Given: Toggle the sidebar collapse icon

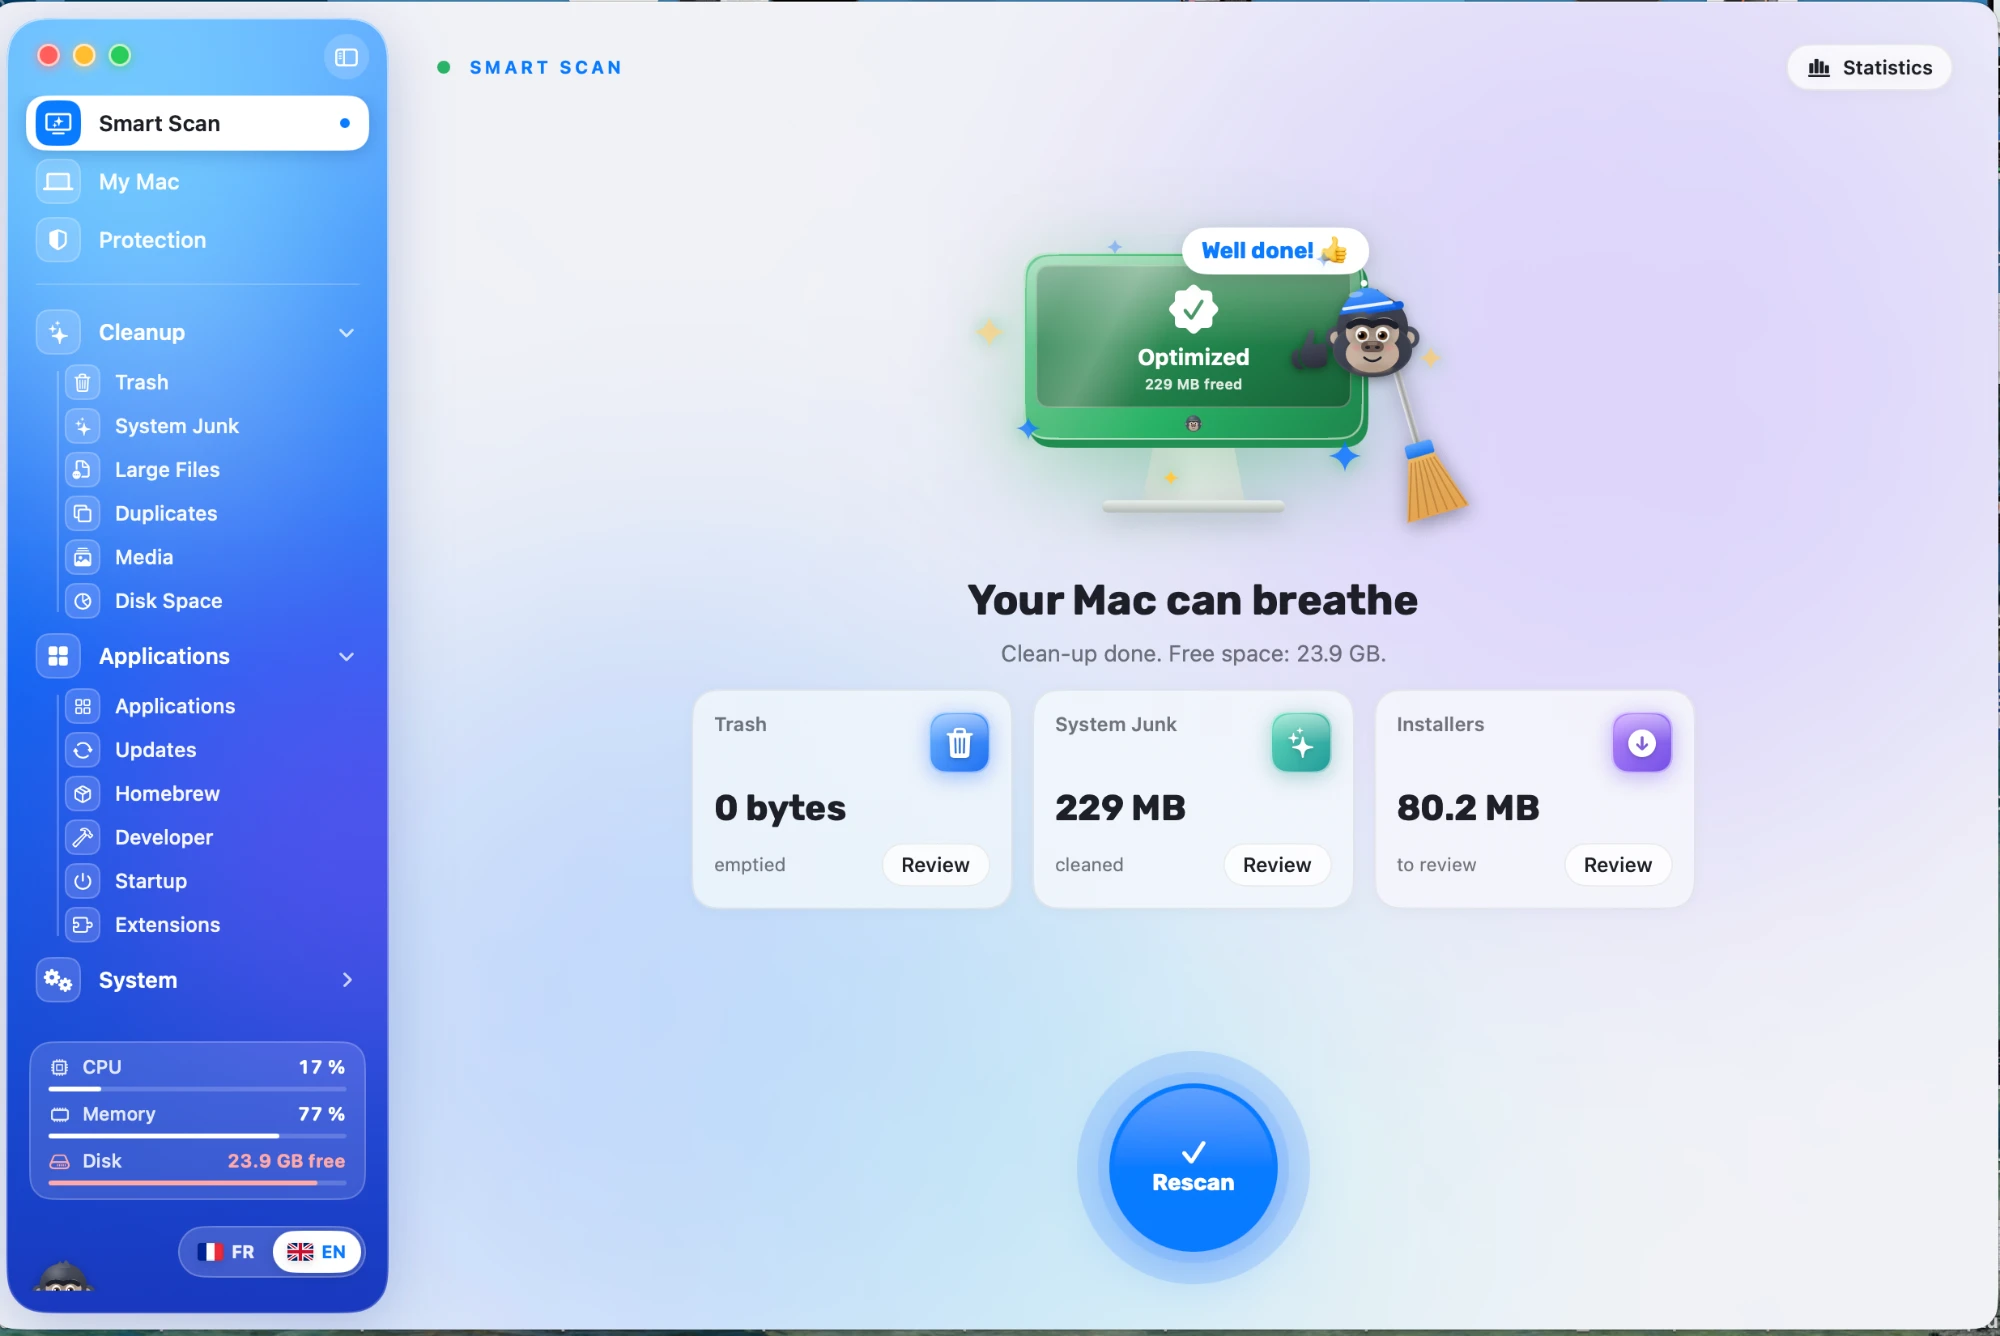Looking at the screenshot, I should 346,57.
